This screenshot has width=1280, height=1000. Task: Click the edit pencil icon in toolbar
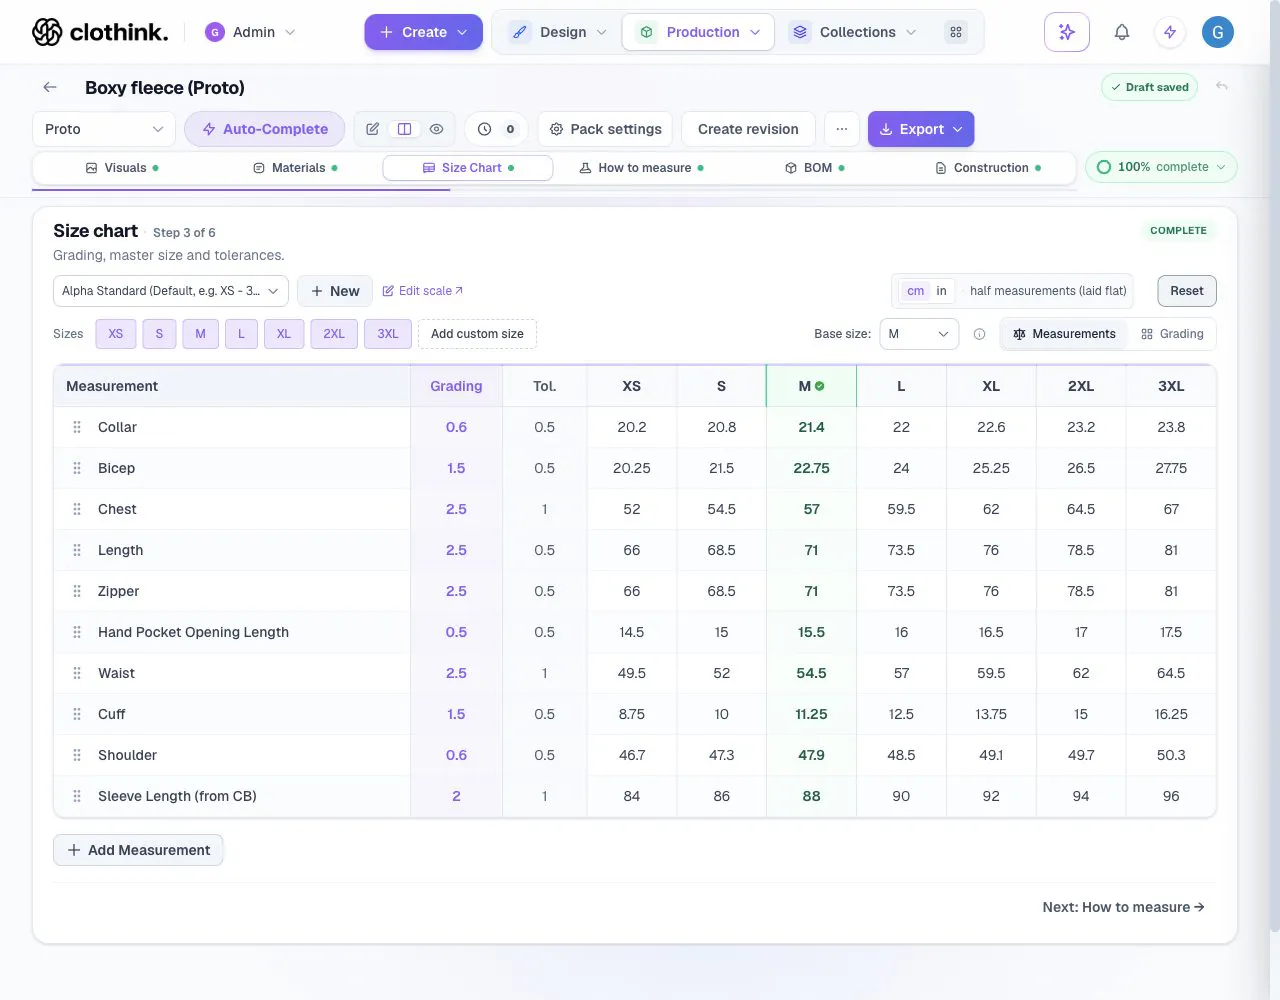coord(373,129)
